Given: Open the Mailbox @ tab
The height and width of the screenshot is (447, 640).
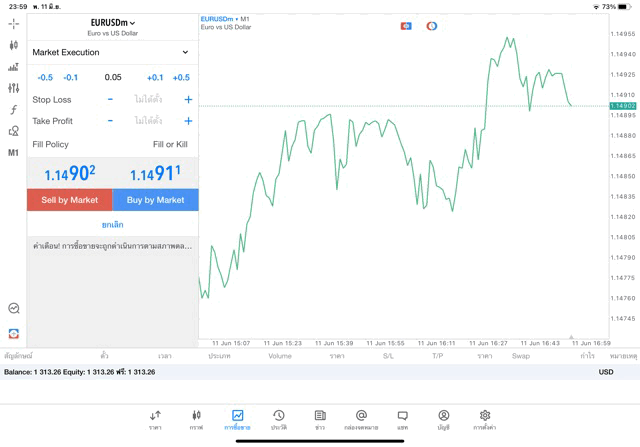Looking at the screenshot, I should pos(361,419).
